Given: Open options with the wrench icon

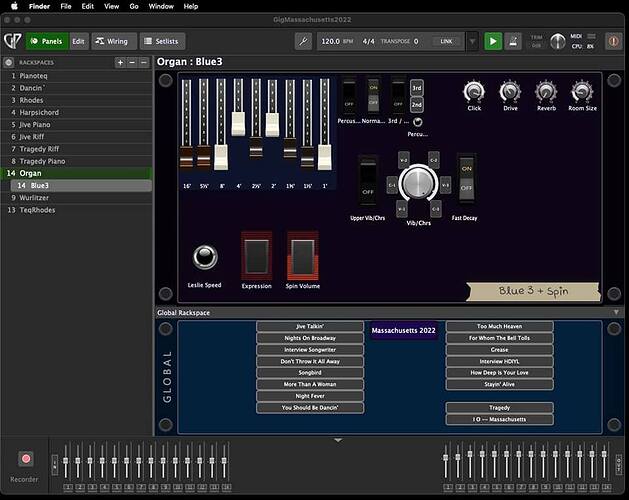Looking at the screenshot, I should pyautogui.click(x=304, y=41).
